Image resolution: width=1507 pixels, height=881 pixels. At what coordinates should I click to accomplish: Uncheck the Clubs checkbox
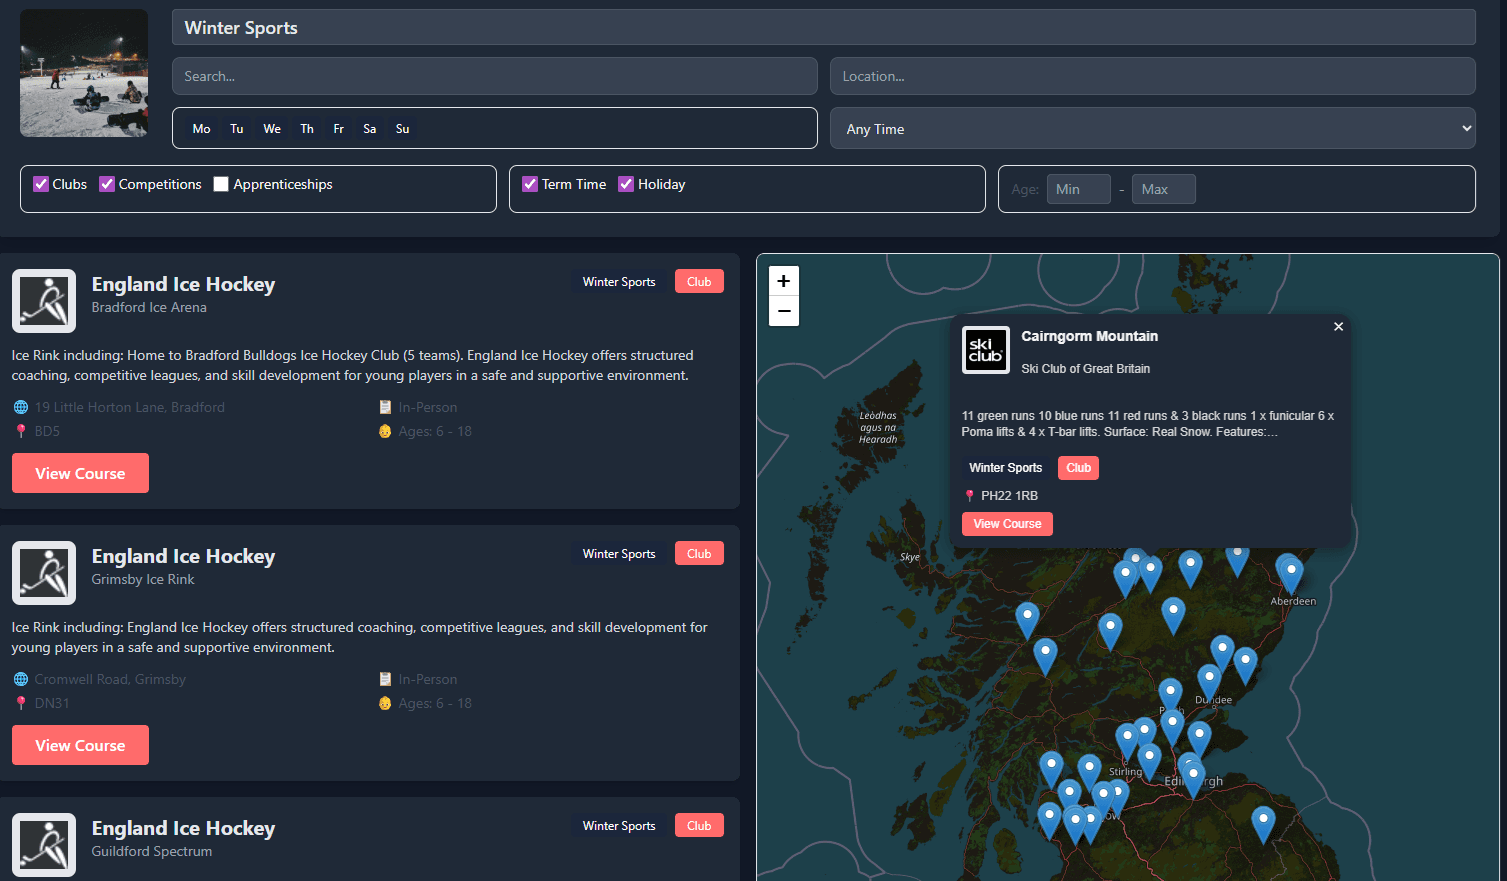[41, 184]
